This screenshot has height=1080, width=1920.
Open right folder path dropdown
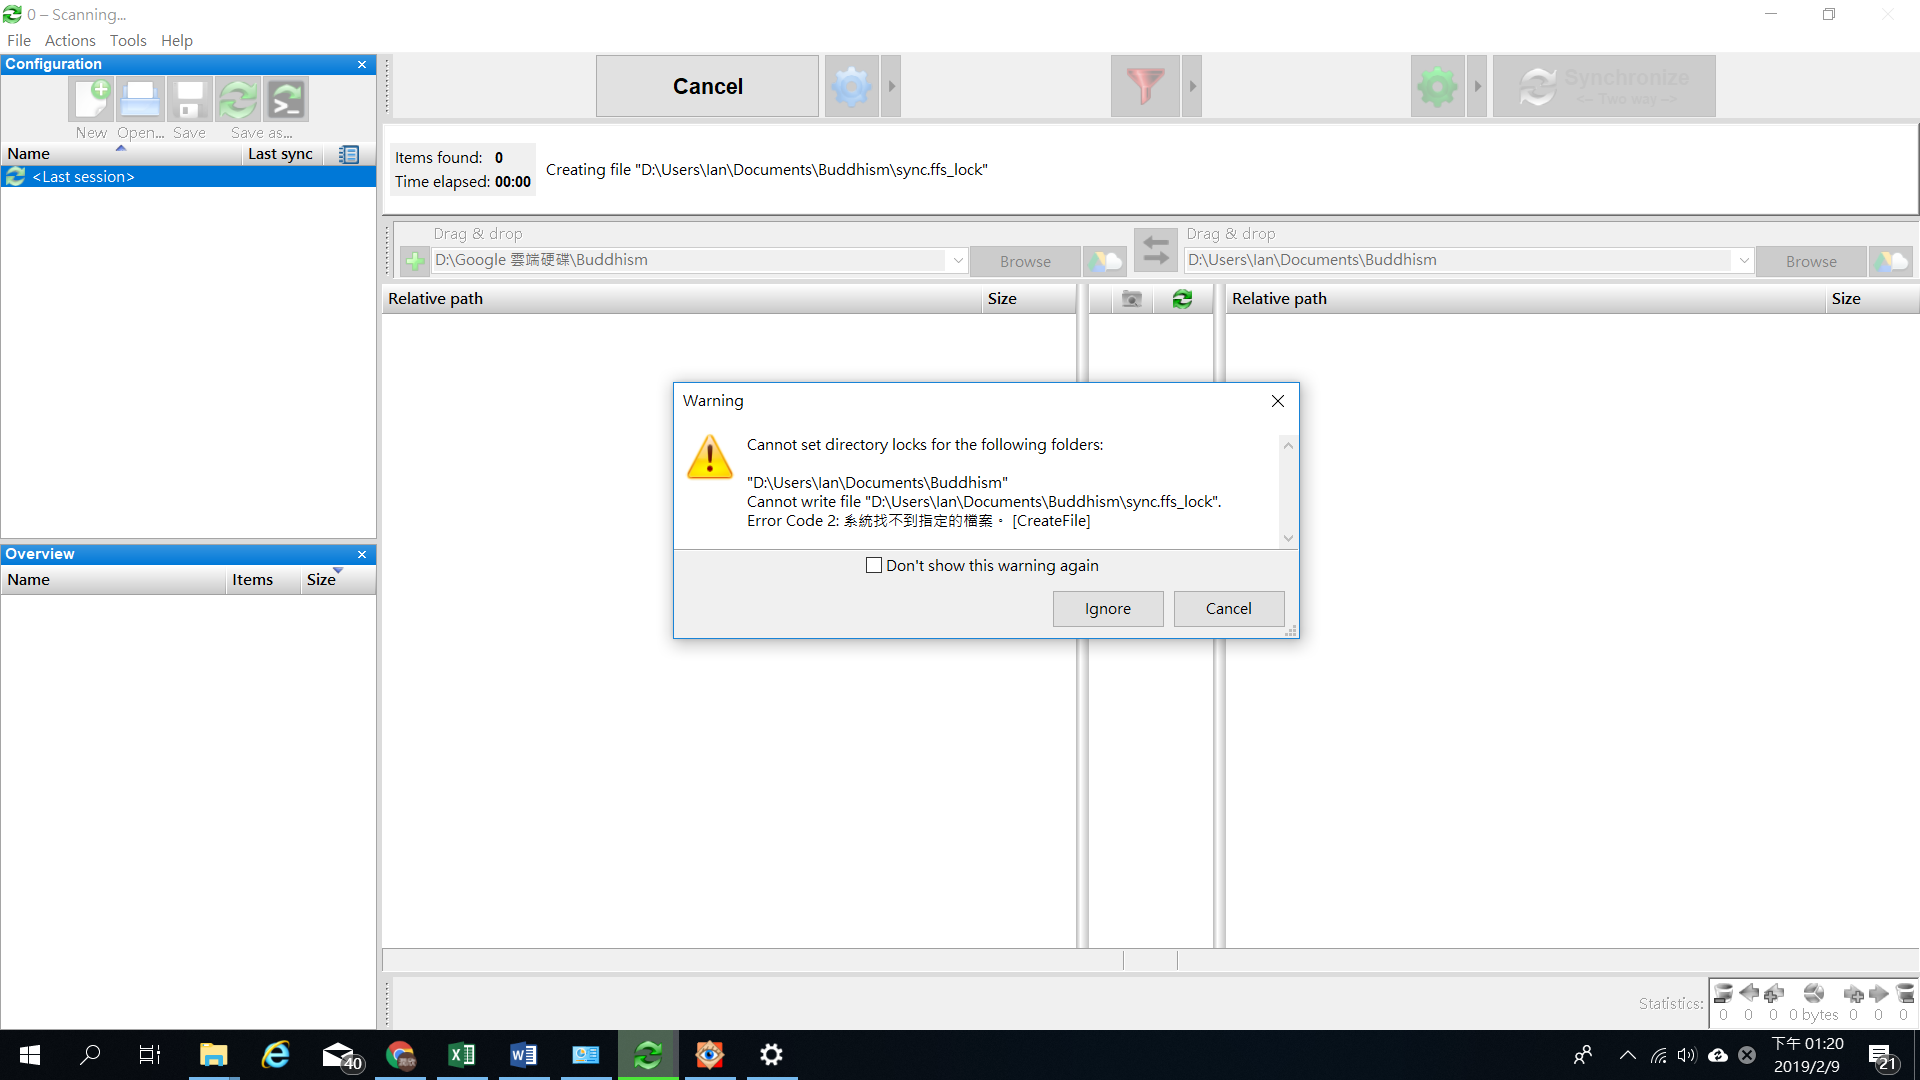[x=1743, y=260]
